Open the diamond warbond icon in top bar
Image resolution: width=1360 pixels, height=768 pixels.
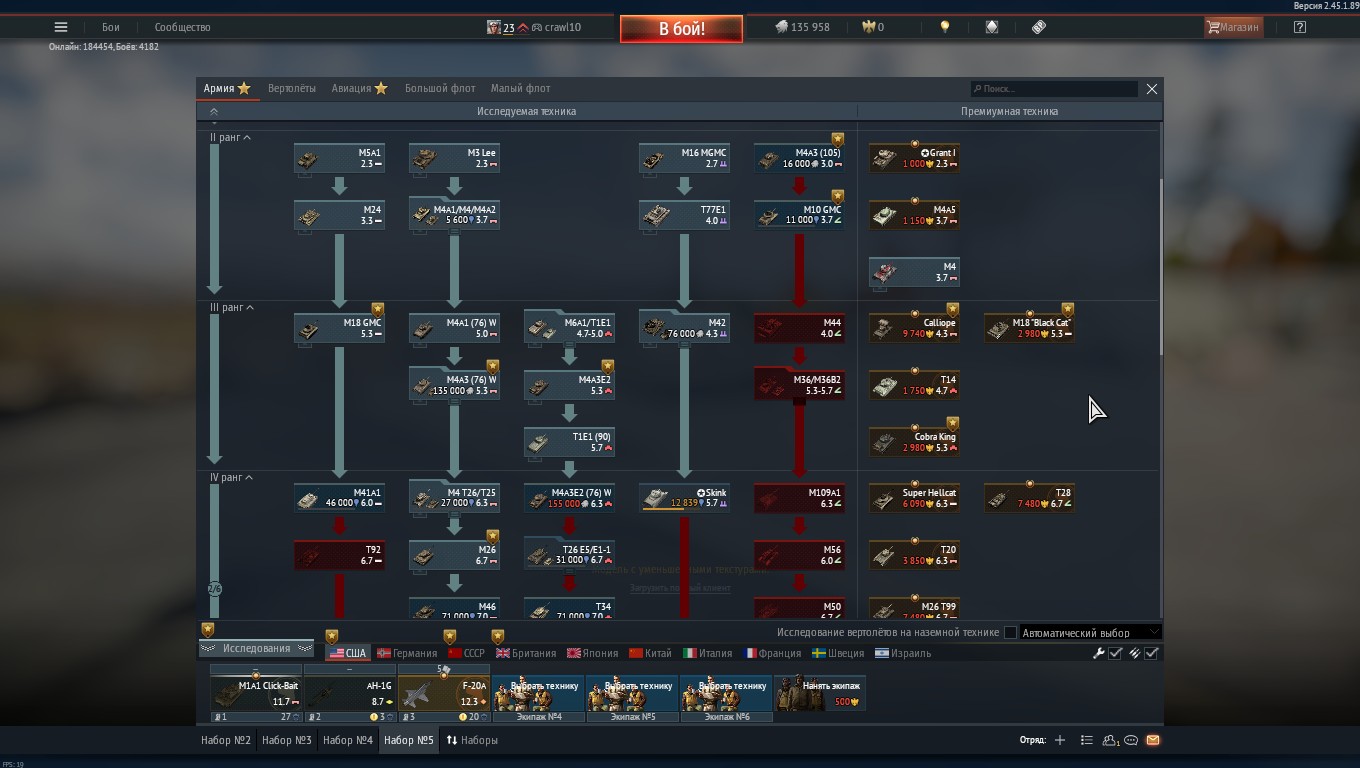click(x=992, y=27)
